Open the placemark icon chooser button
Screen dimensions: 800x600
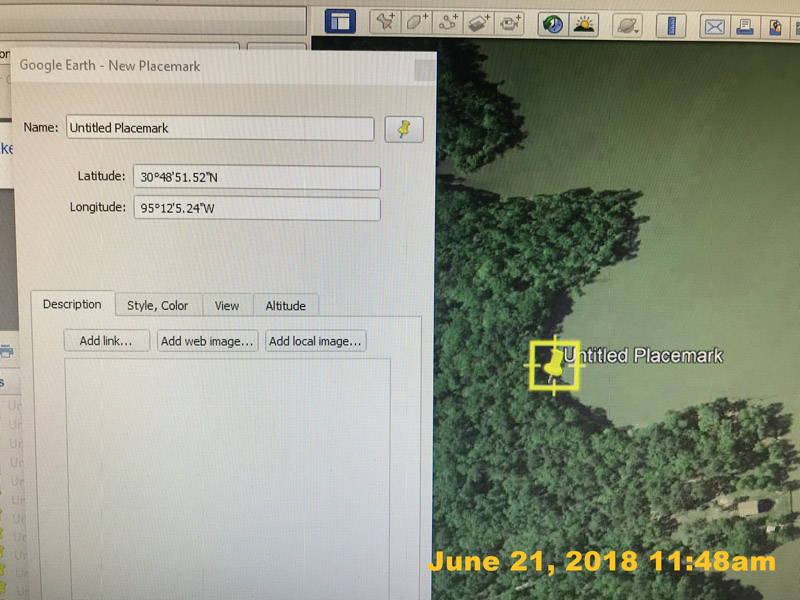(x=404, y=129)
